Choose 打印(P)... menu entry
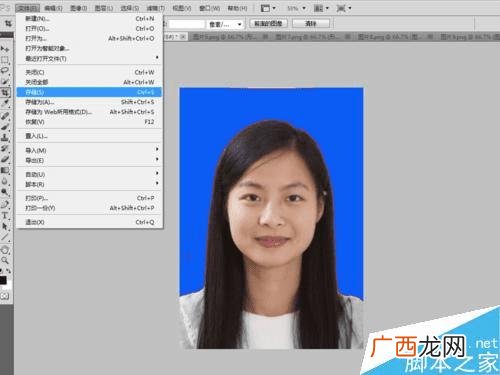 coord(89,198)
